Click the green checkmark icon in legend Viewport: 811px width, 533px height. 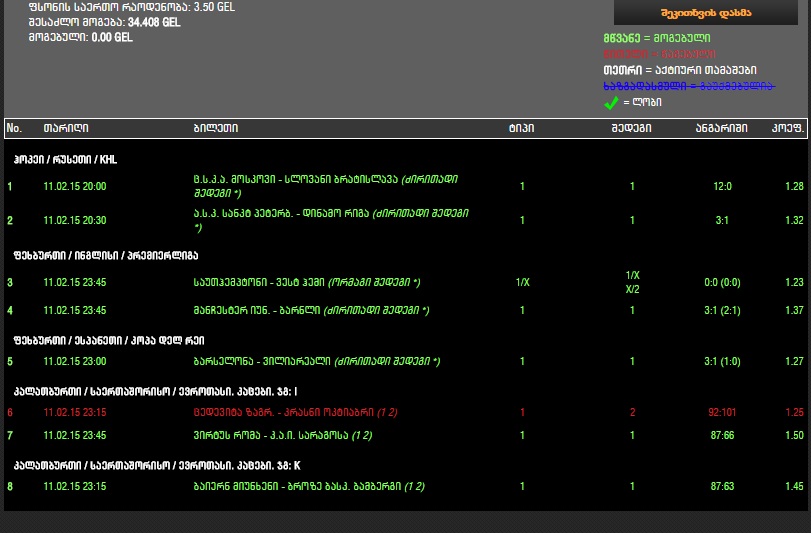[x=612, y=102]
